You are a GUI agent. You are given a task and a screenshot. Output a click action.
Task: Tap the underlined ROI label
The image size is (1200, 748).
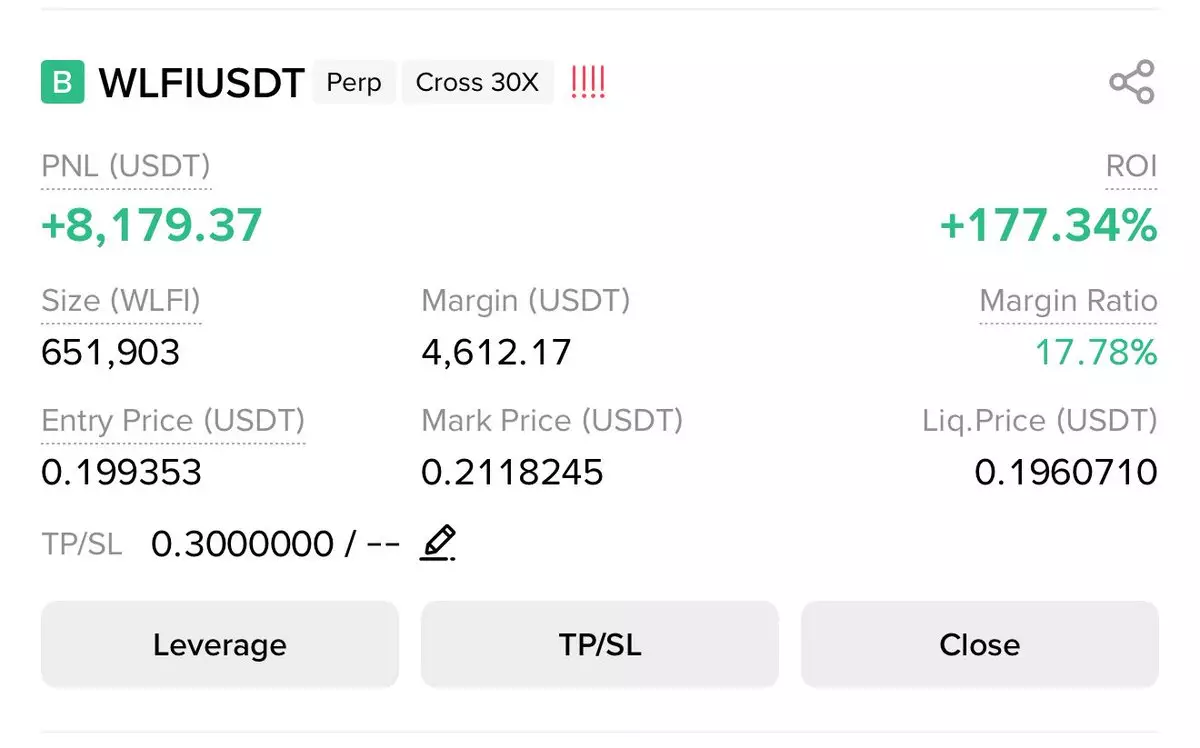point(1131,166)
